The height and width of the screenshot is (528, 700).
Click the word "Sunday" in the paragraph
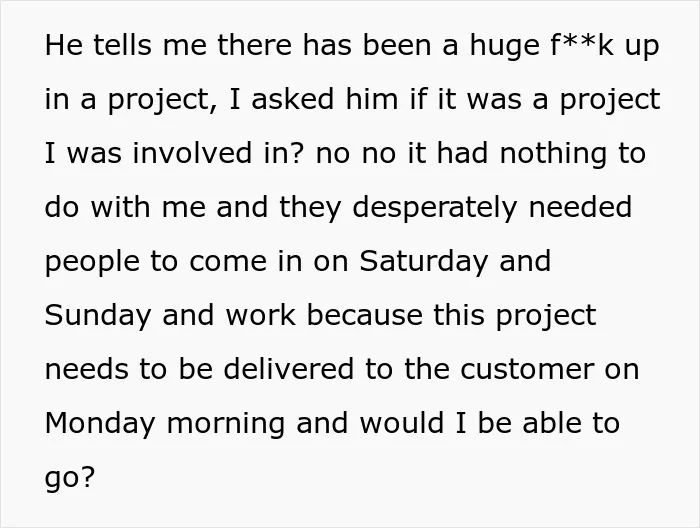click(98, 316)
